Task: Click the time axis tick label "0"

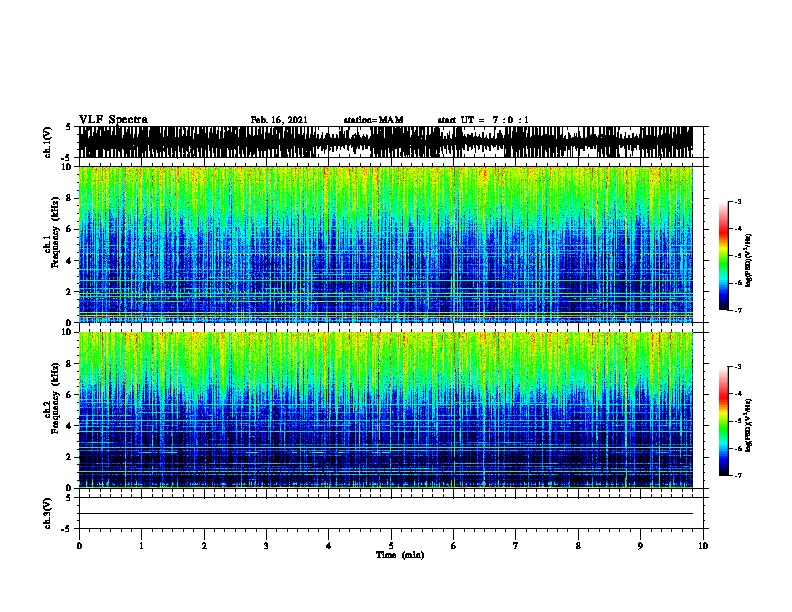Action: (x=79, y=546)
